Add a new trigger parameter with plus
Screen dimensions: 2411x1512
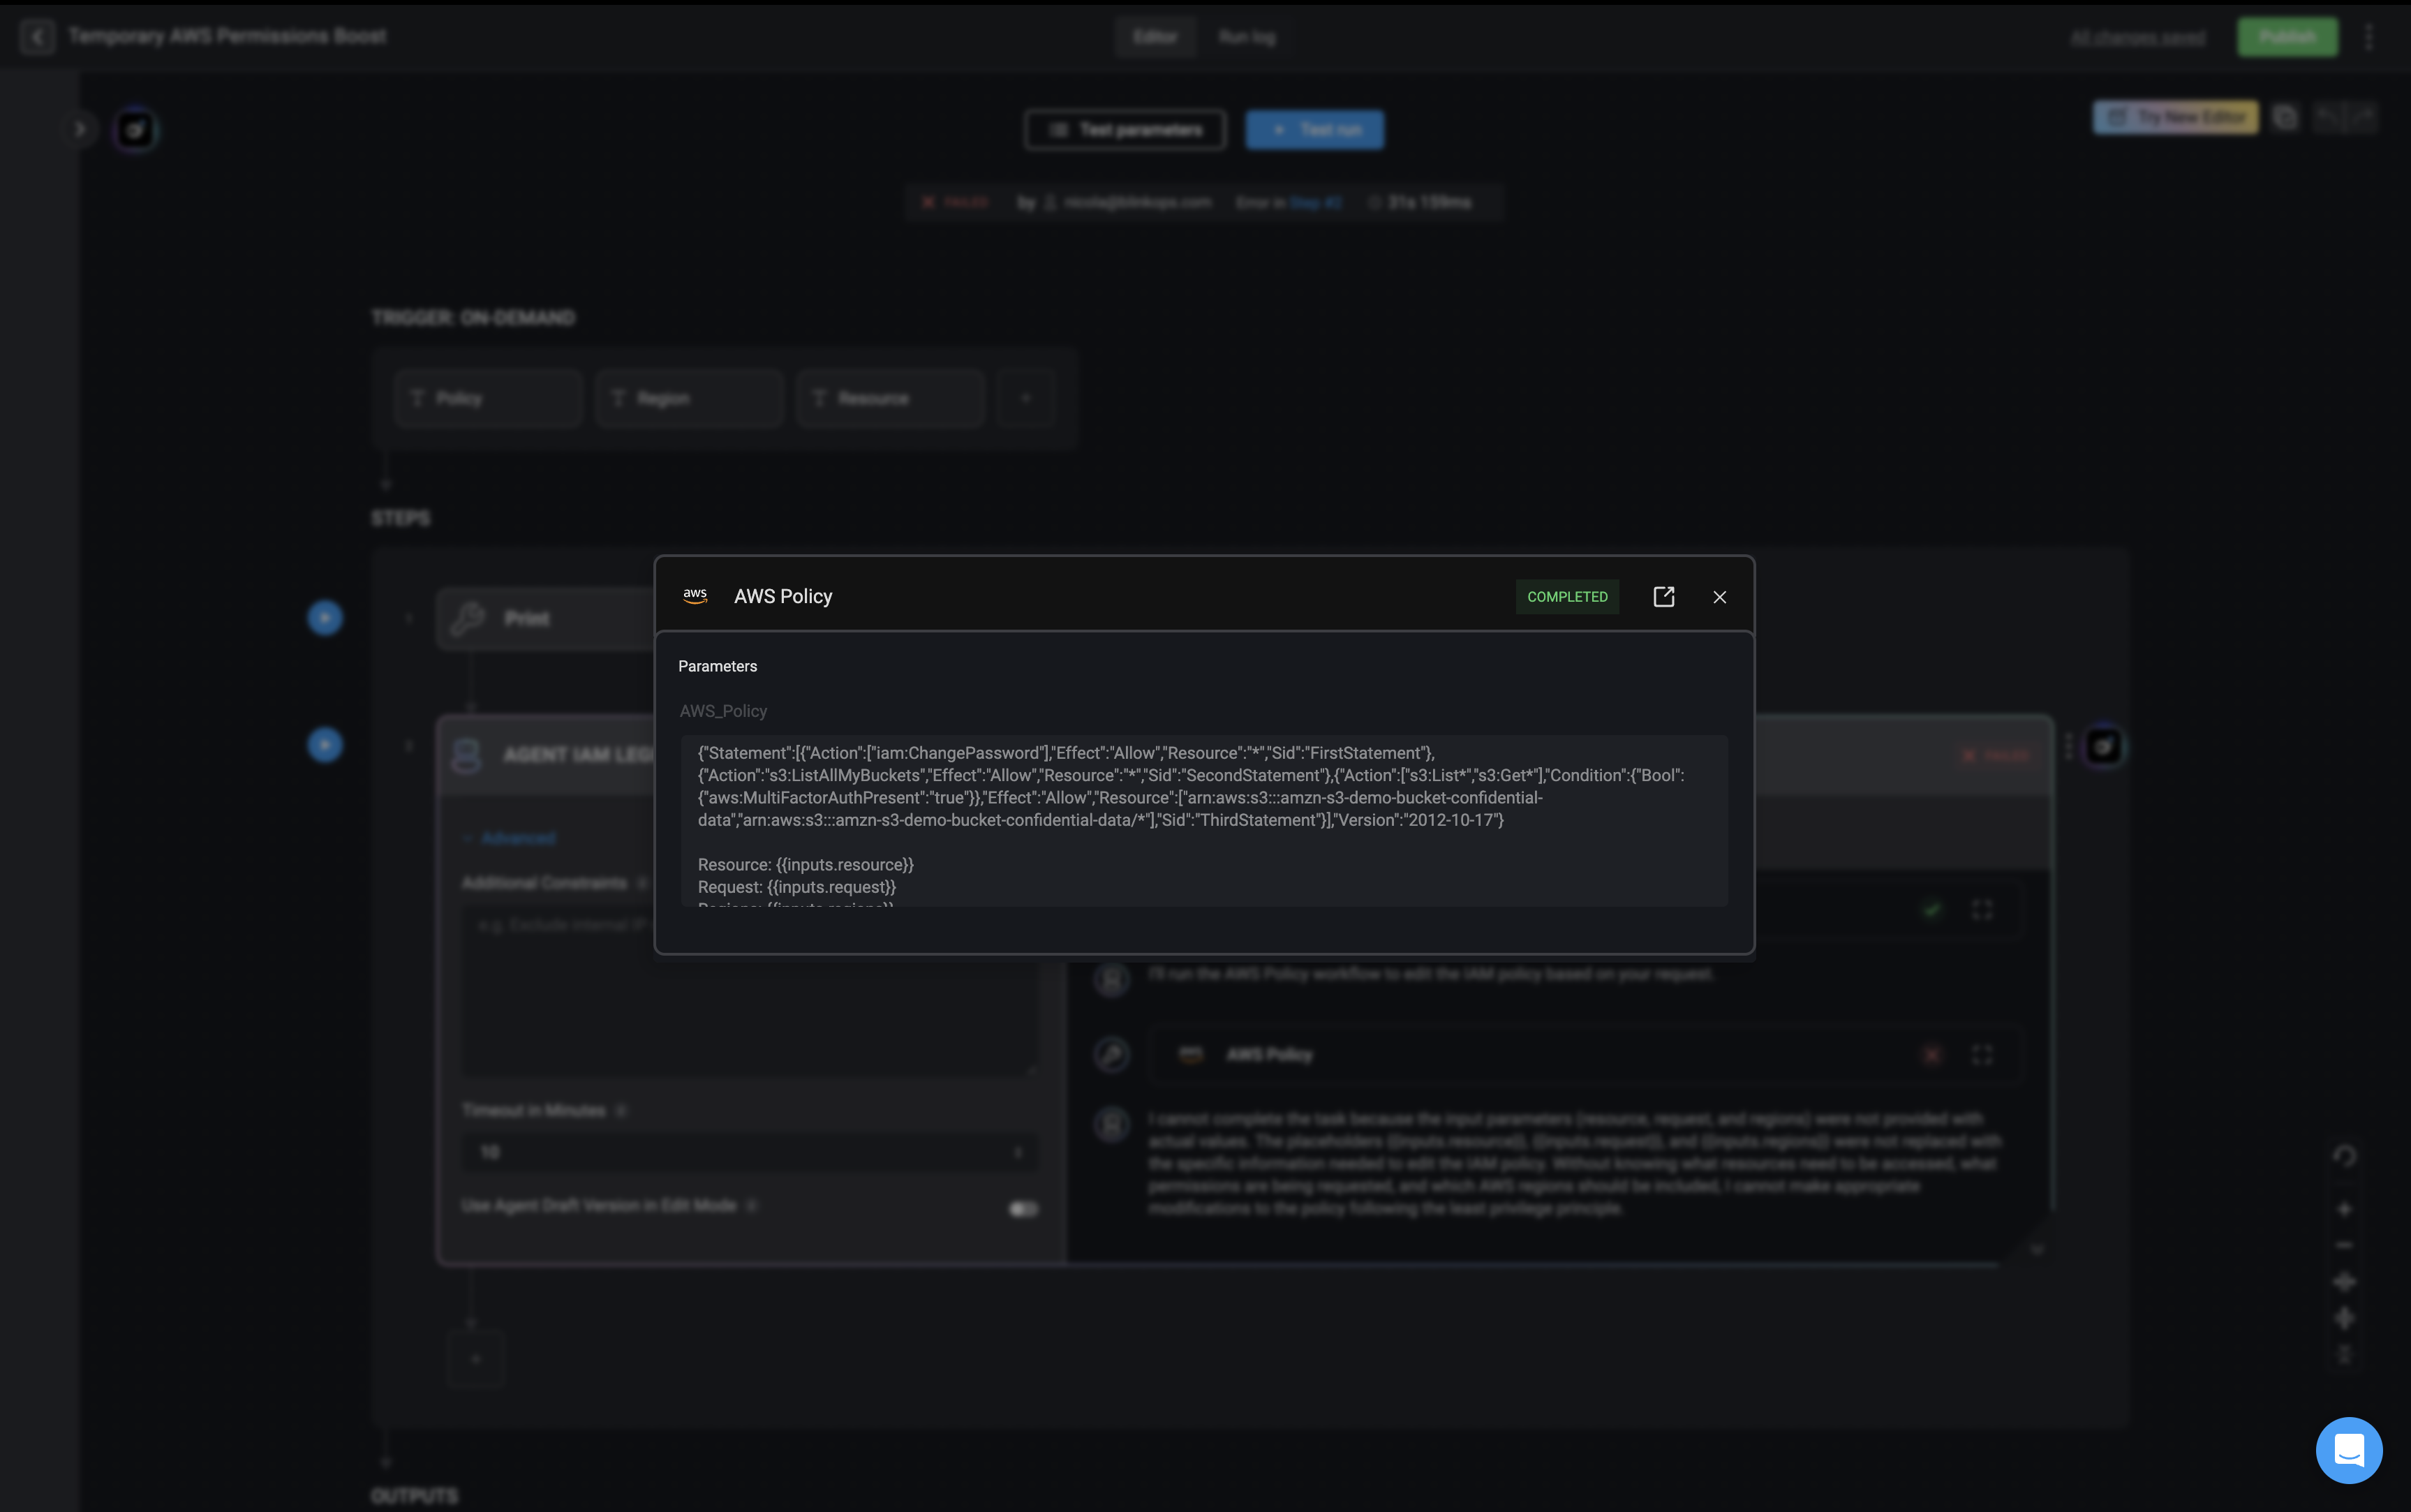(x=1025, y=398)
